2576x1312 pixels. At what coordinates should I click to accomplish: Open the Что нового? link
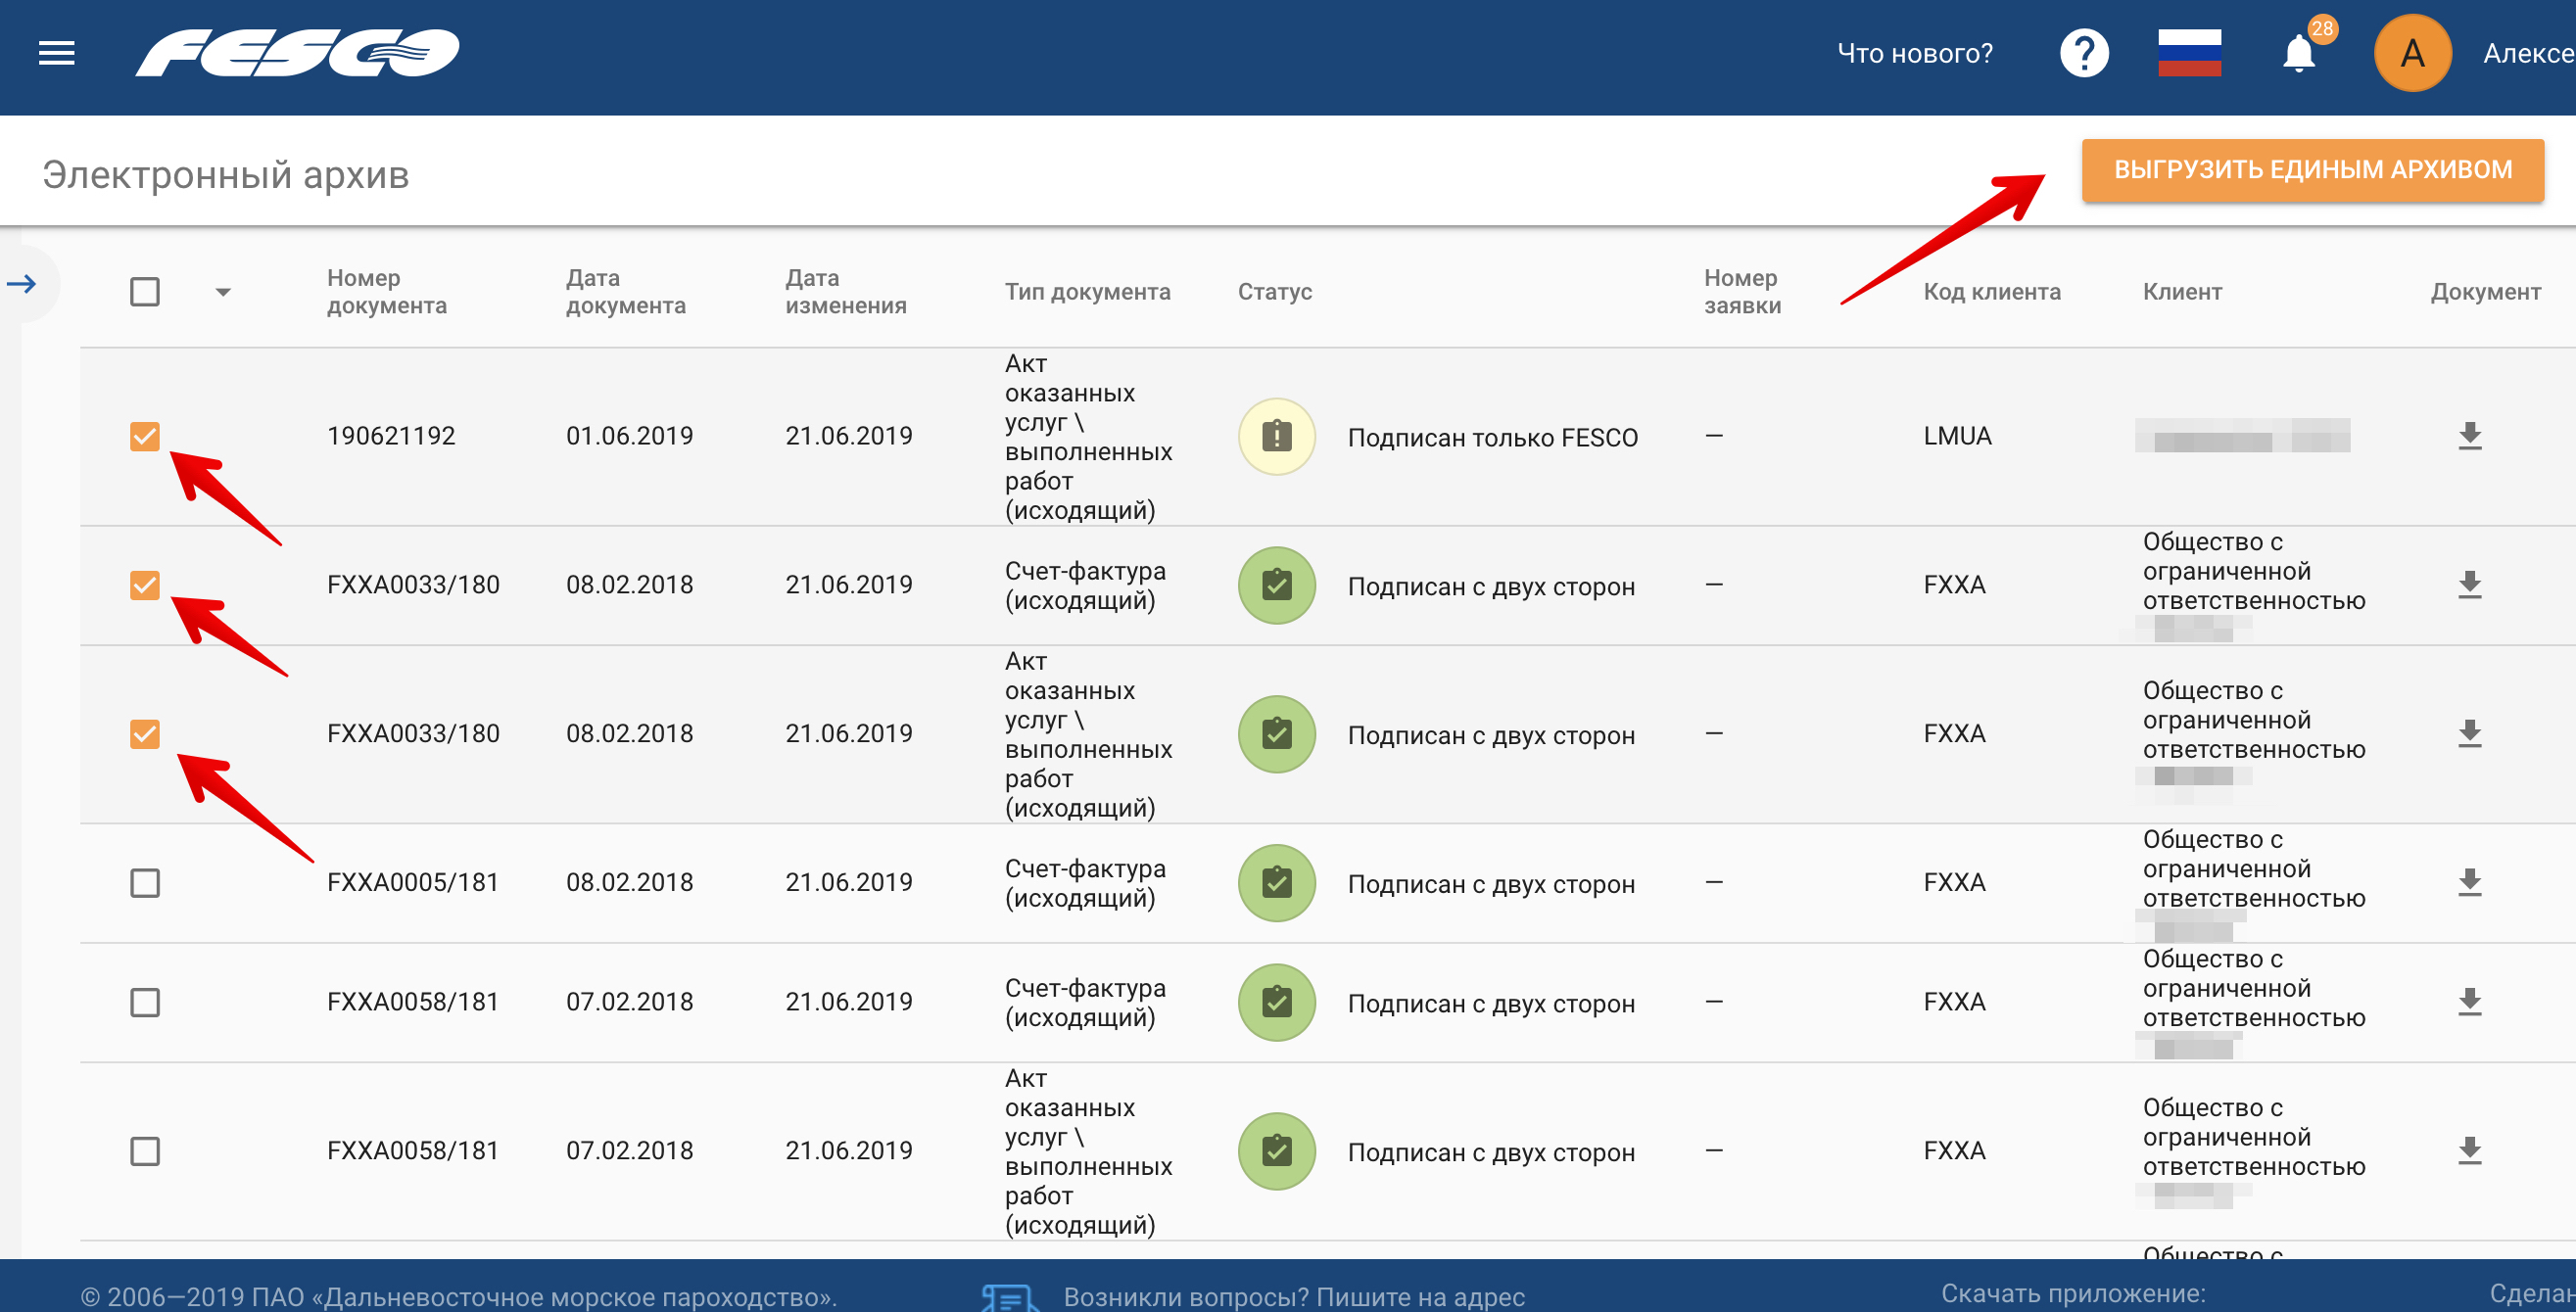[x=1914, y=53]
